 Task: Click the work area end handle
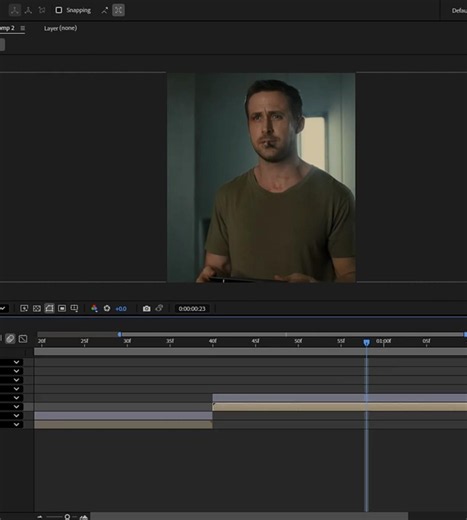click(465, 334)
